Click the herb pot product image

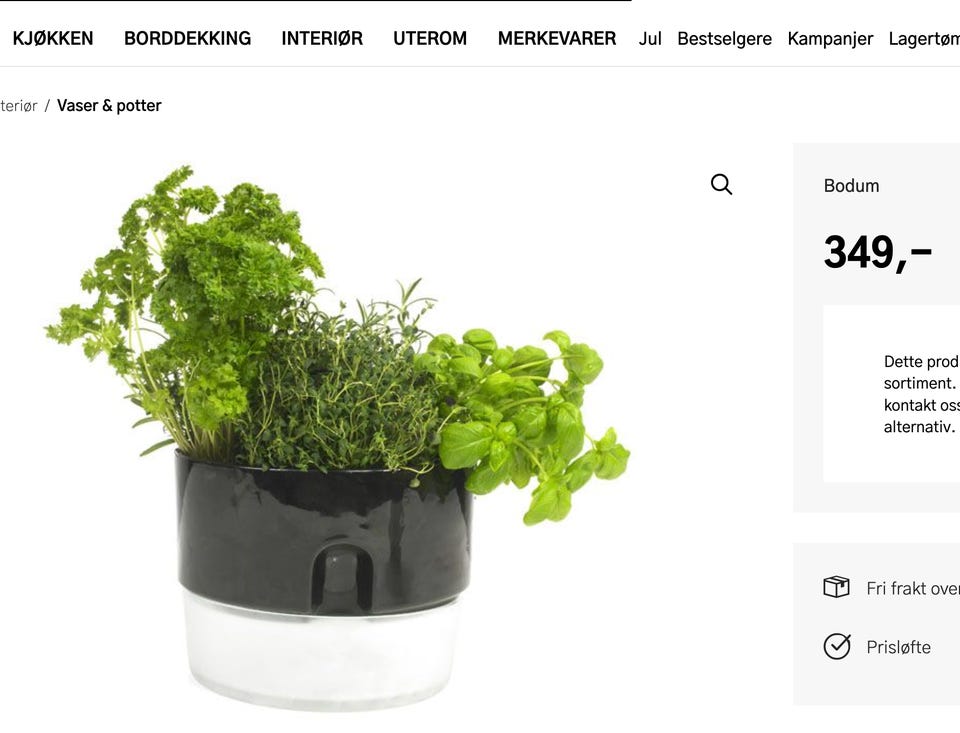(337, 438)
